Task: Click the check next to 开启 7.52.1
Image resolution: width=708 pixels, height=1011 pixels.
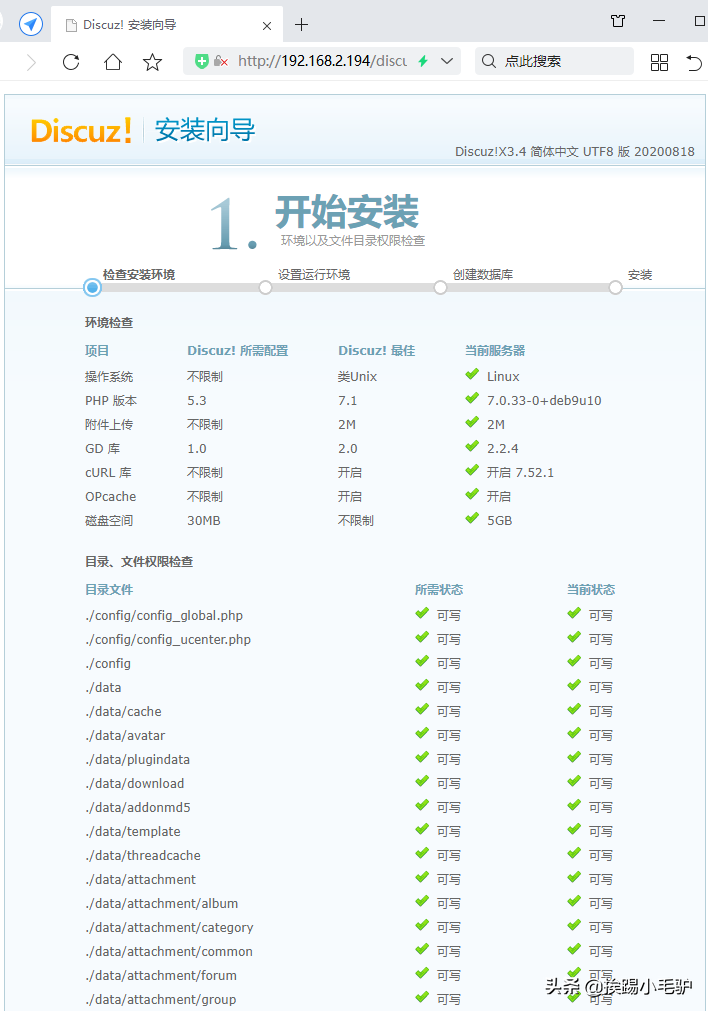Action: coord(472,470)
